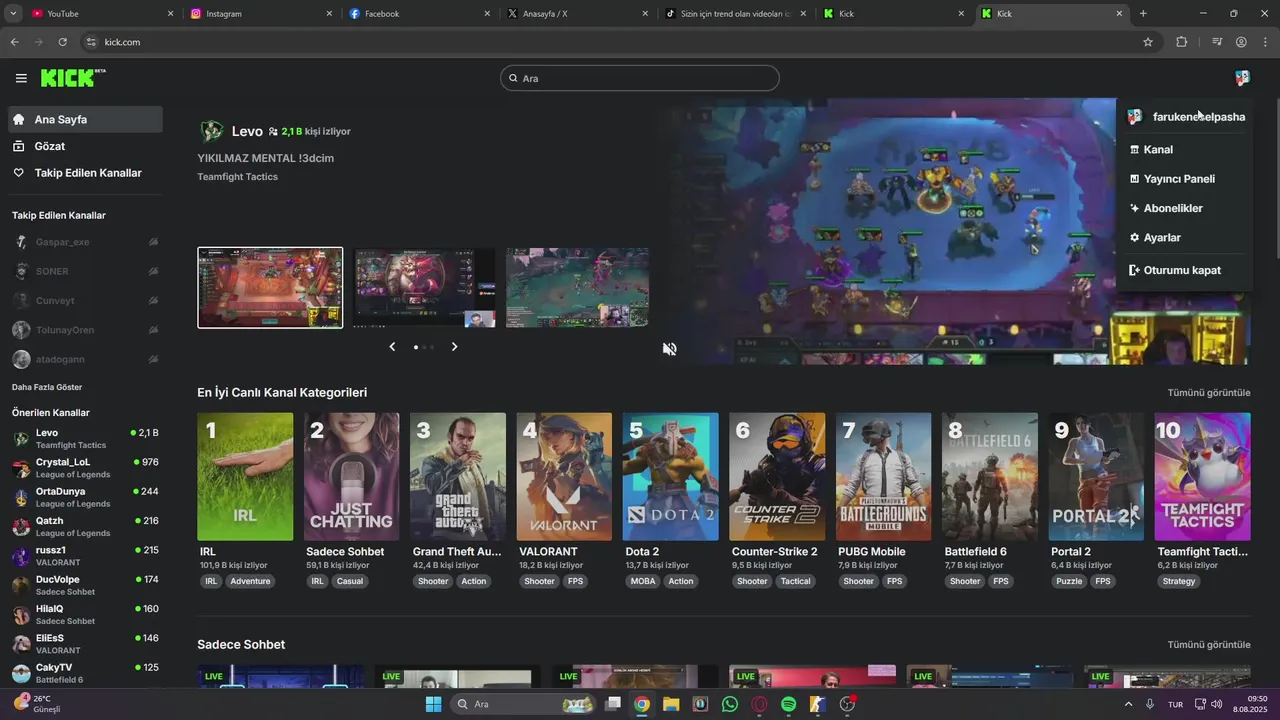Select third featured stream thumbnail

click(x=577, y=288)
